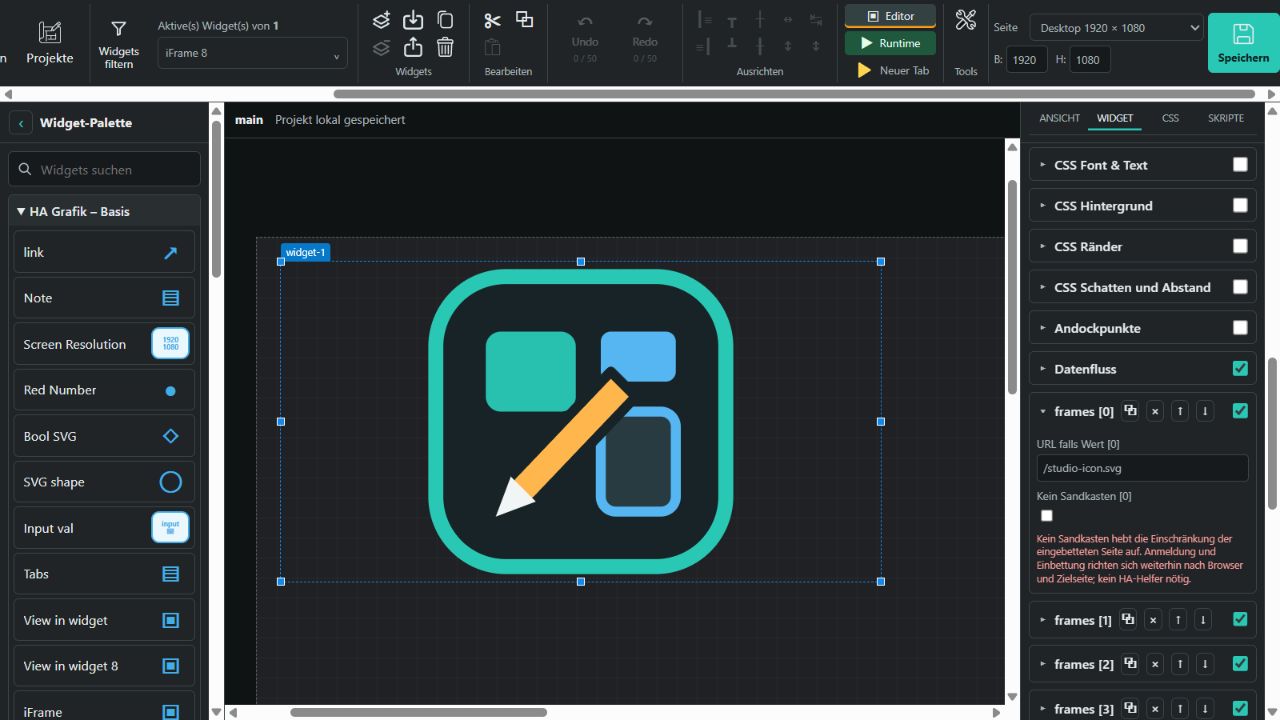Viewport: 1280px width, 720px height.
Task: Enable the CSS Hintergrund checkbox
Action: click(x=1240, y=205)
